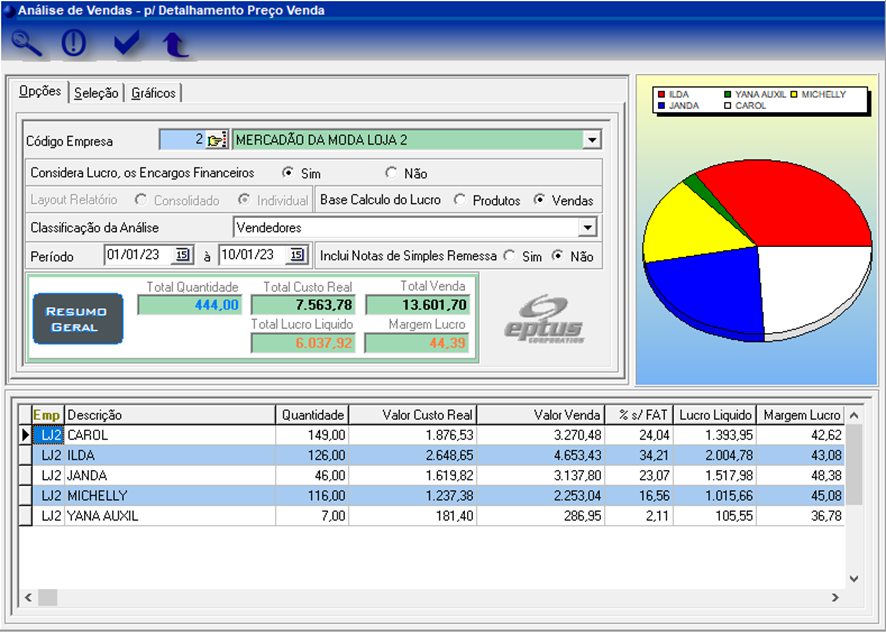
Task: Click the return arrow toolbar icon
Action: pos(176,44)
